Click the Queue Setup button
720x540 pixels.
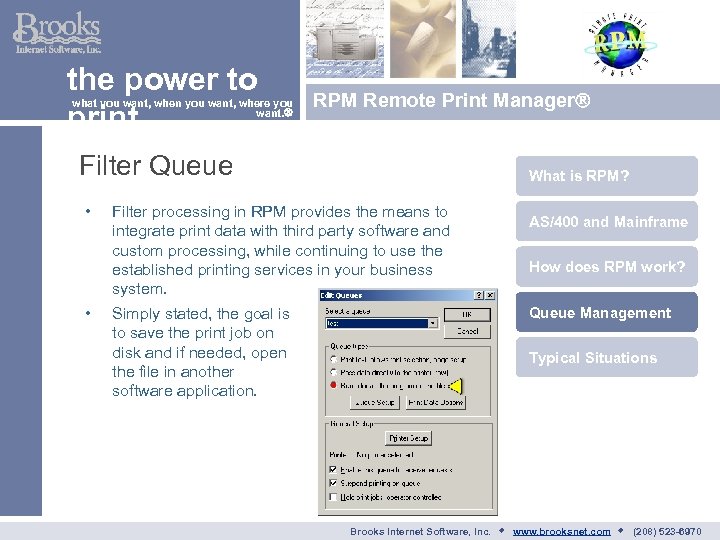coord(375,402)
